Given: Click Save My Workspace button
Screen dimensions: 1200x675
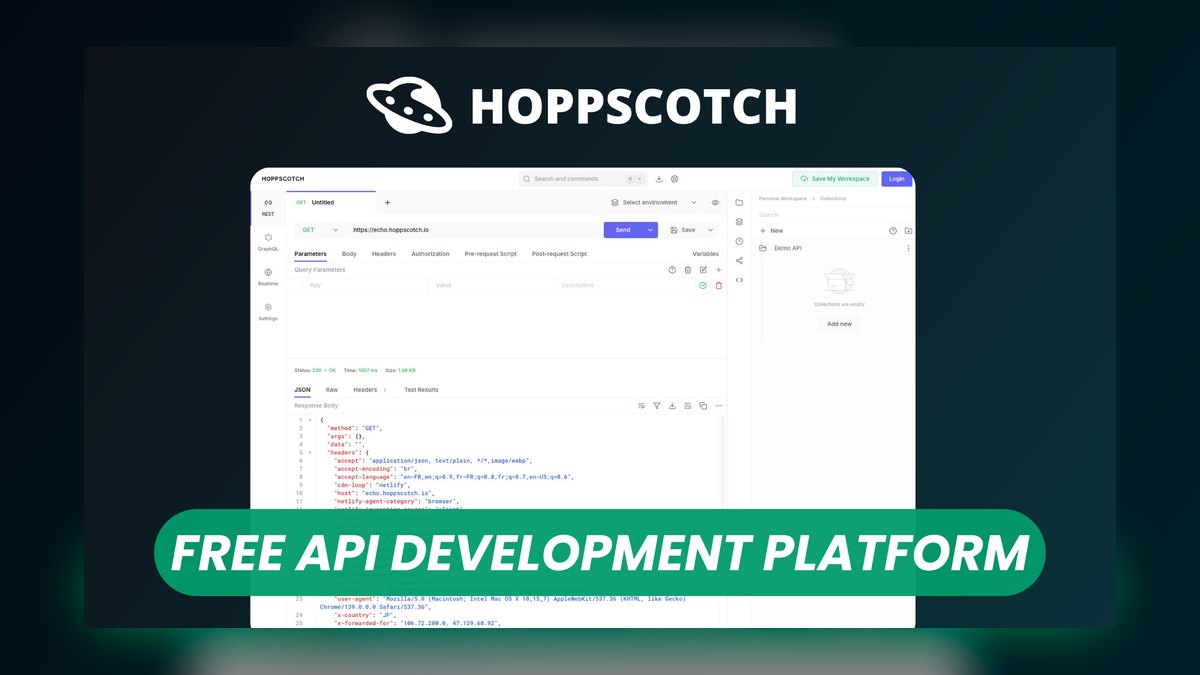Looking at the screenshot, I should tap(835, 179).
